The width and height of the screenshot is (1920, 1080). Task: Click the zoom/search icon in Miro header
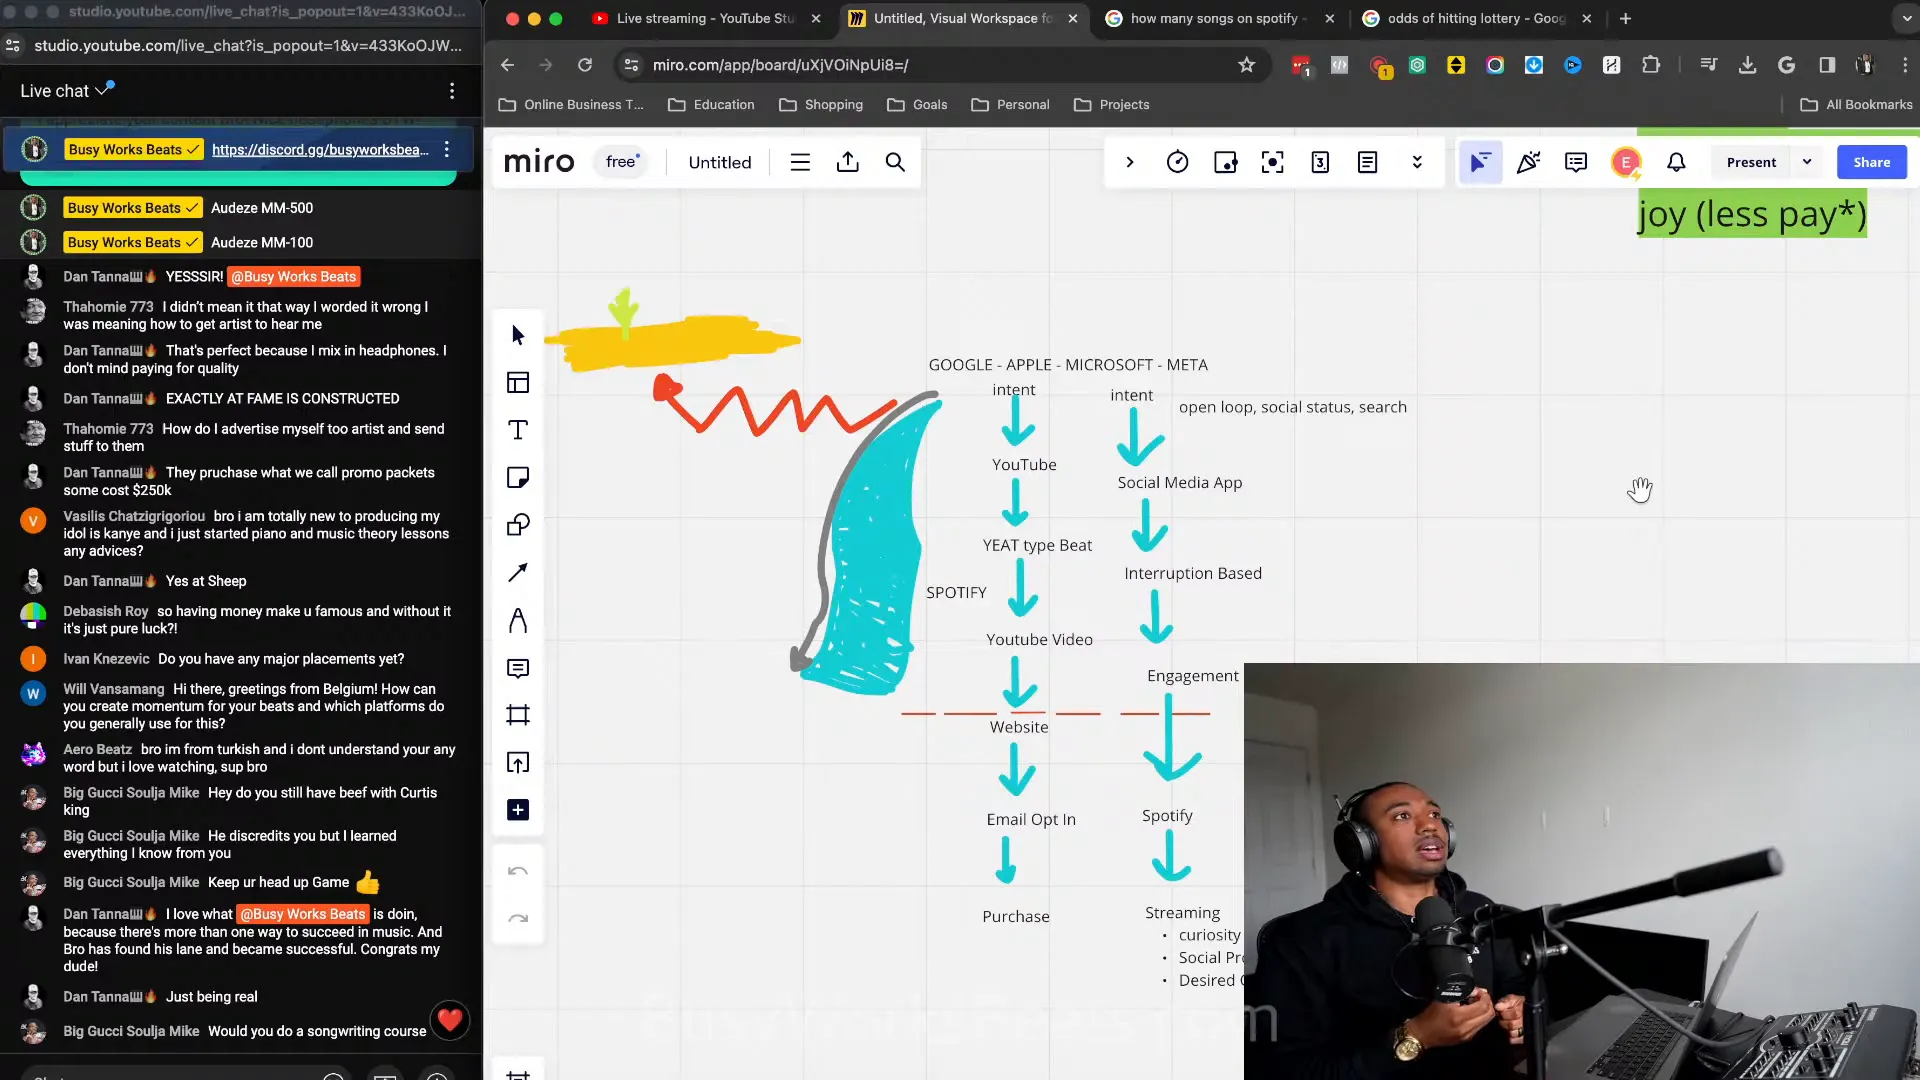[x=897, y=162]
